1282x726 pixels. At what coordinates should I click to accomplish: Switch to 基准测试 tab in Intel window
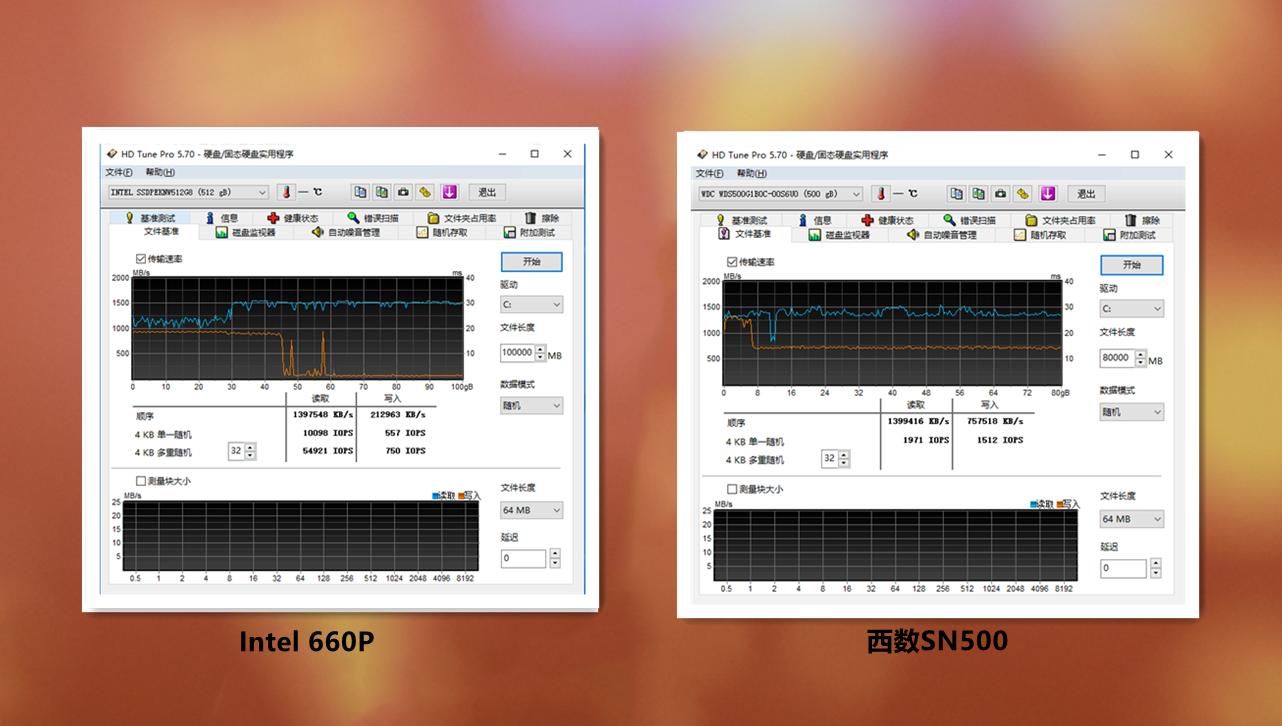pos(150,218)
